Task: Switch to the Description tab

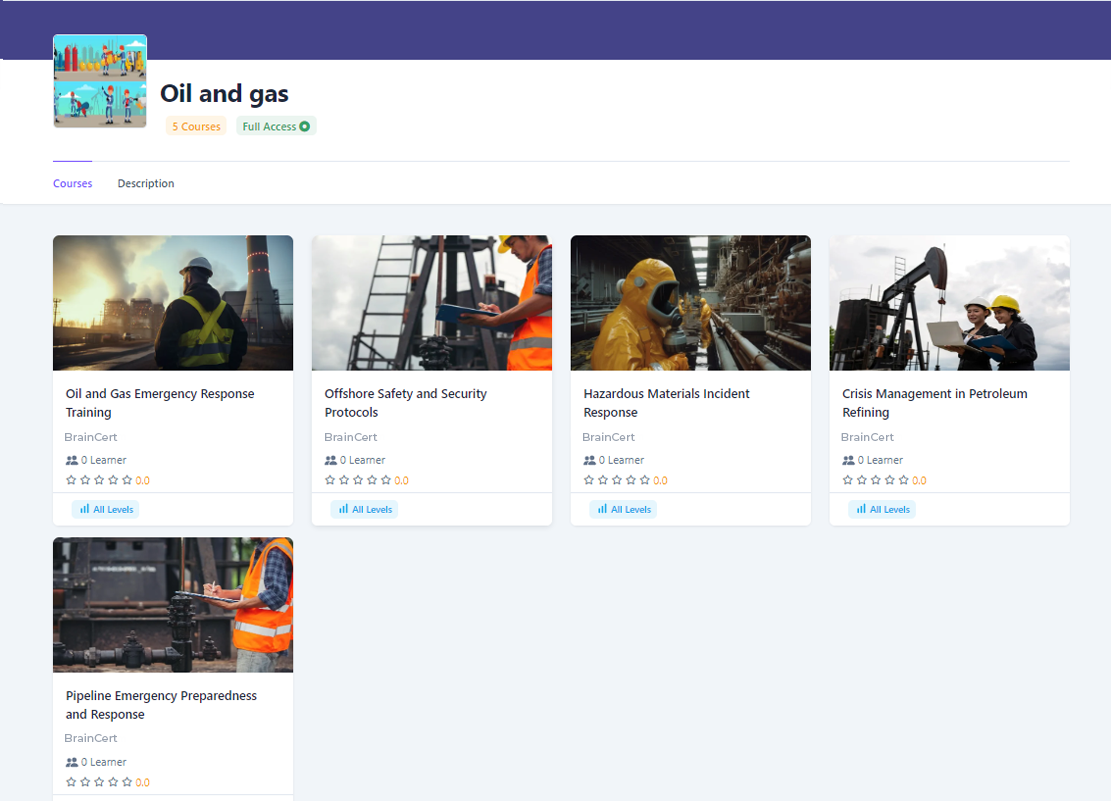Action: click(146, 184)
